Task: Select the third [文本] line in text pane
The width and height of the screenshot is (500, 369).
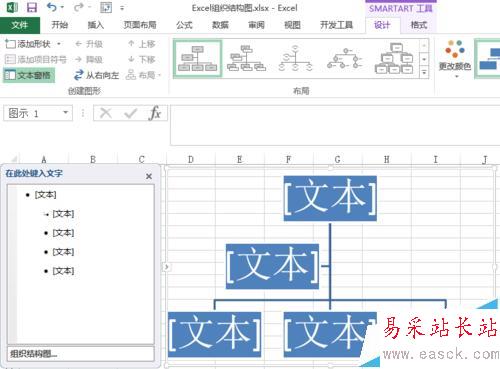Action: click(x=63, y=233)
